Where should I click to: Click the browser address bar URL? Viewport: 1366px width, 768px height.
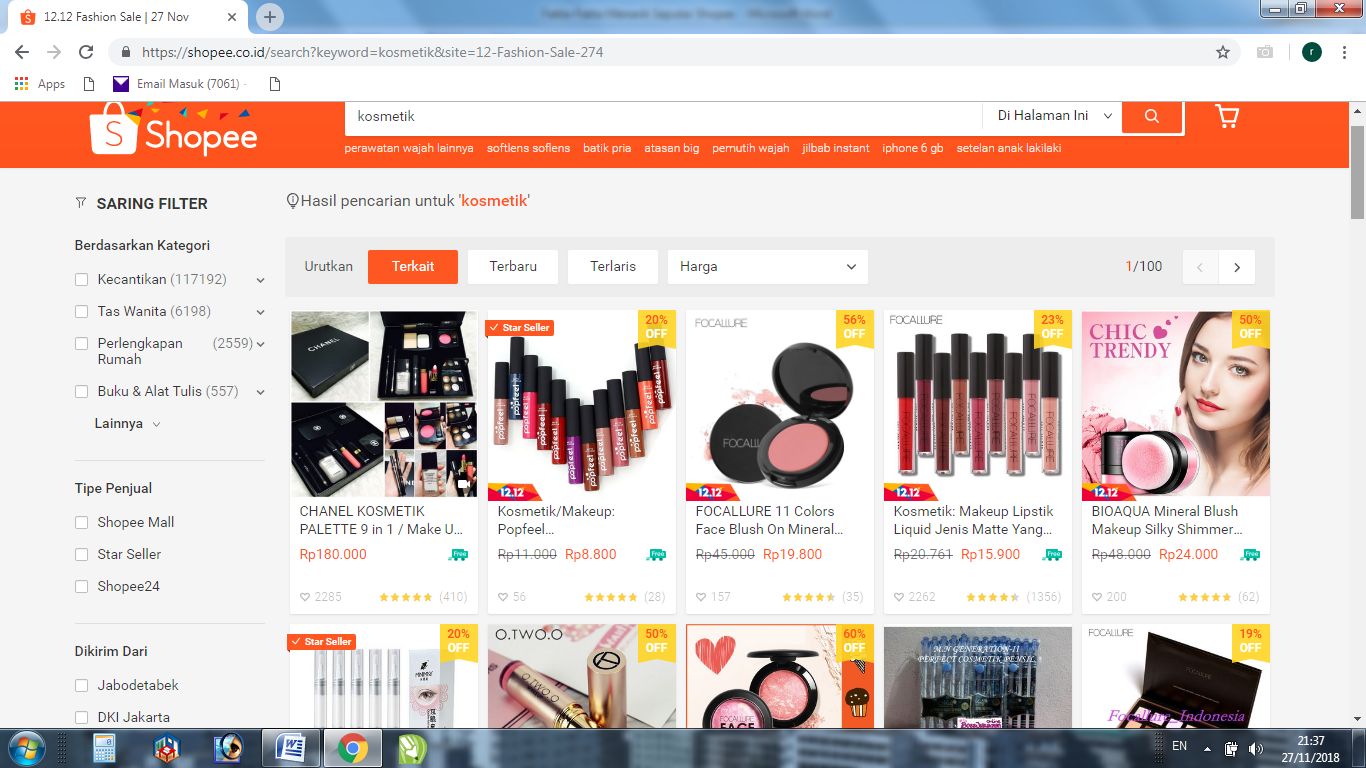pos(372,52)
